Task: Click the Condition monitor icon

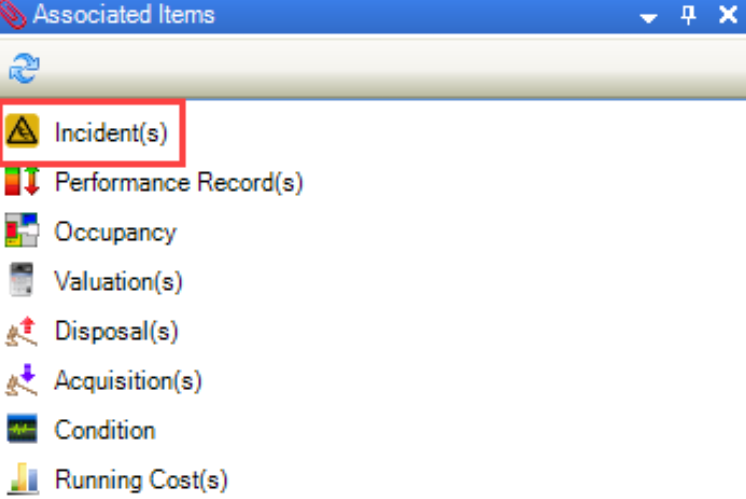Action: coord(22,430)
